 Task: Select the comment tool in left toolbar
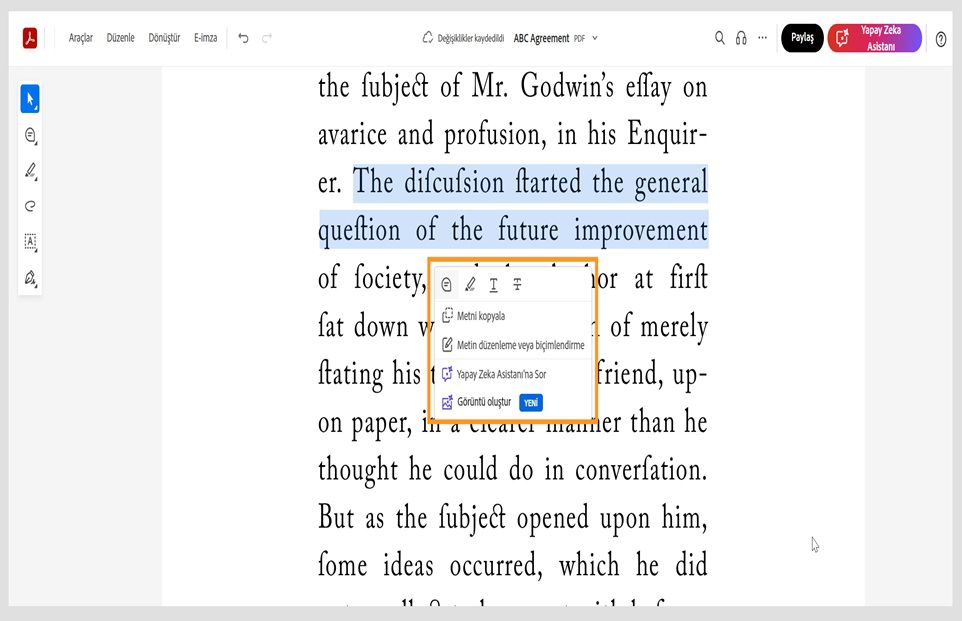click(x=30, y=135)
